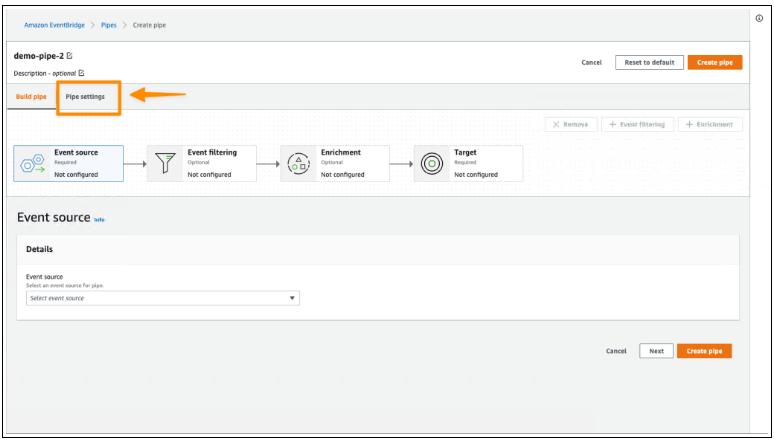Click Cancel in the top header
This screenshot has height=441, width=774.
point(591,62)
